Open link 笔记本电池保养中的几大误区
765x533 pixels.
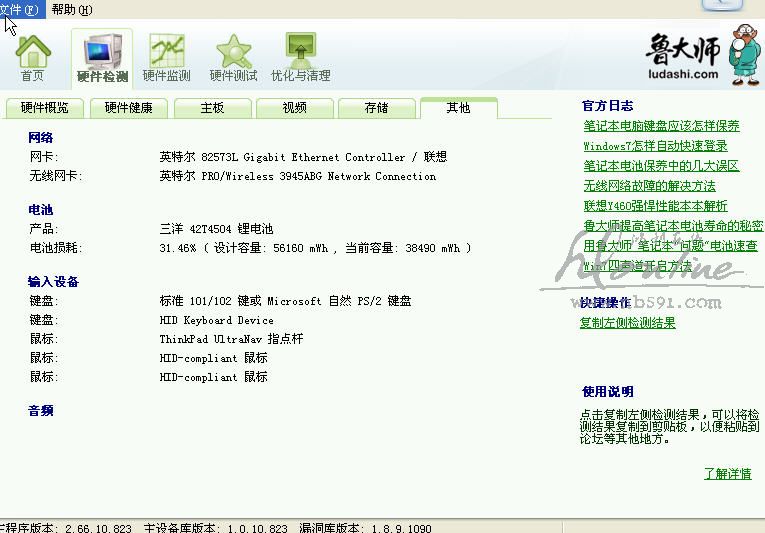click(x=662, y=166)
